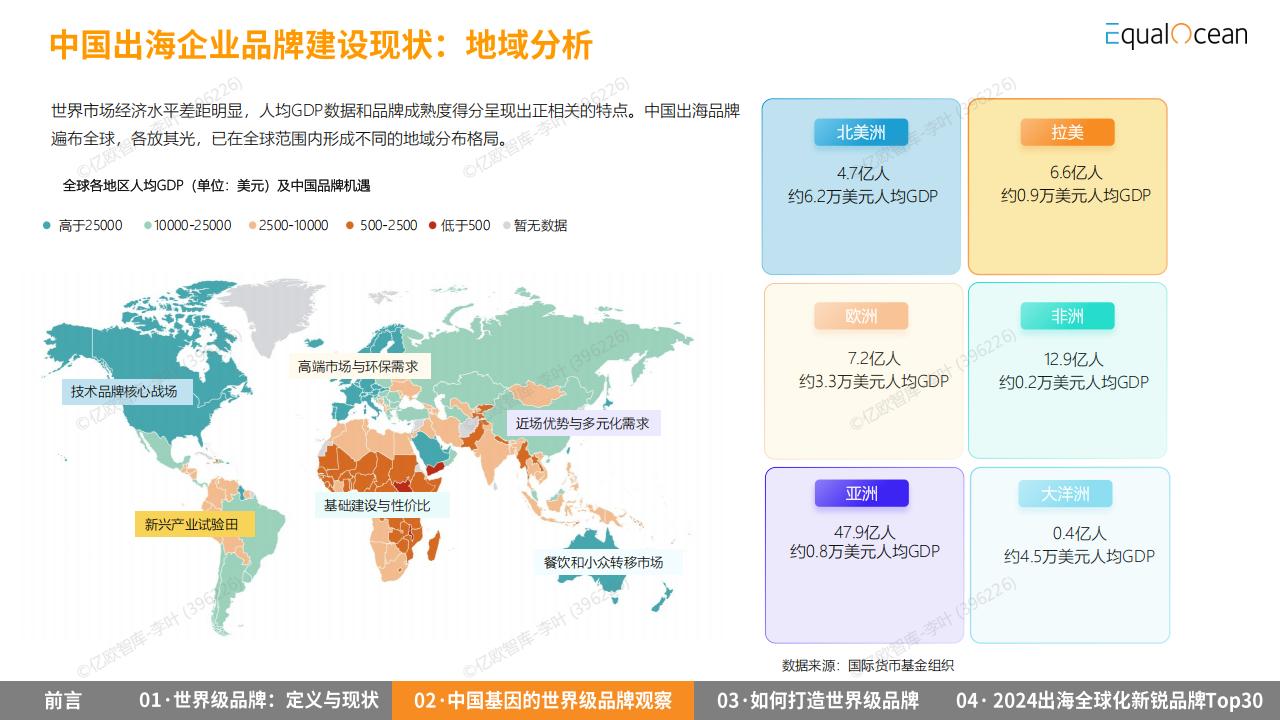The width and height of the screenshot is (1280, 720).
Task: Click the 12.9亿人 population text
Action: click(x=1073, y=359)
